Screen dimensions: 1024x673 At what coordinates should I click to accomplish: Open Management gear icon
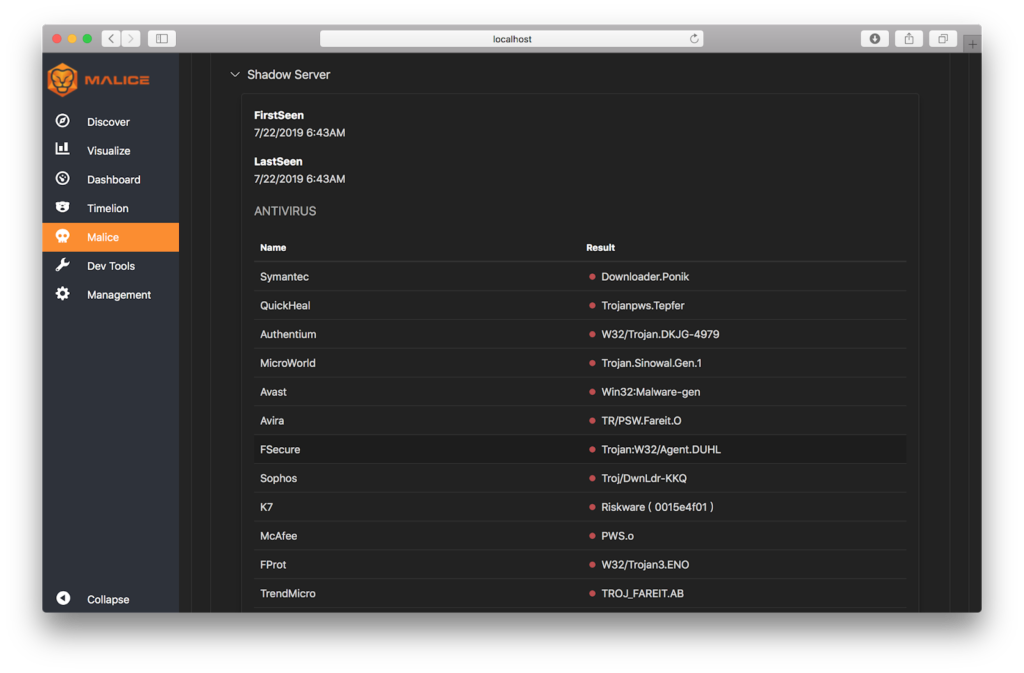[63, 294]
